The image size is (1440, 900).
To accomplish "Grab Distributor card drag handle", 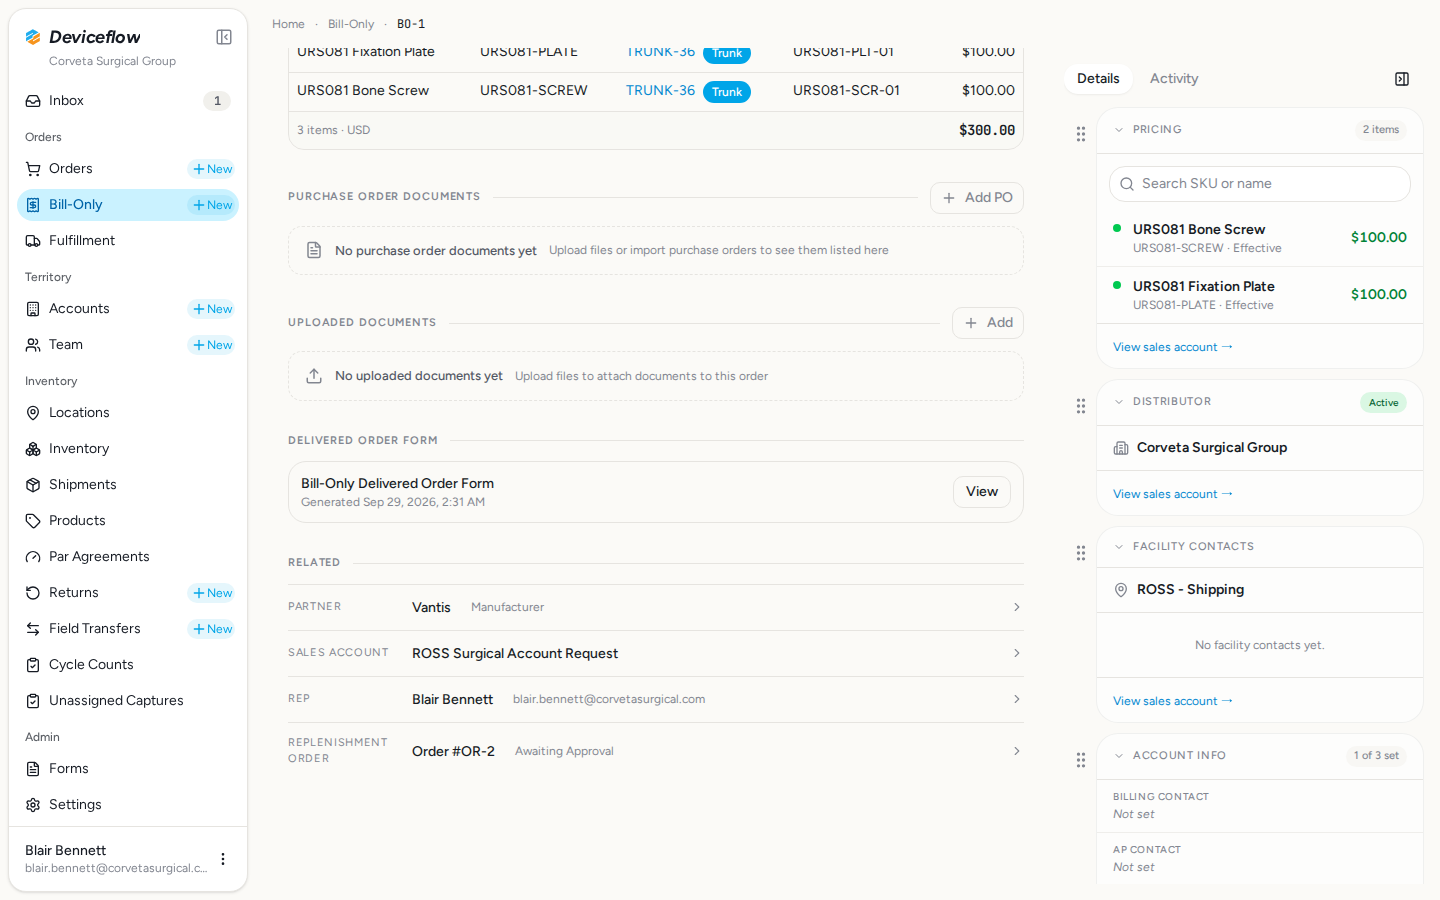I will point(1081,406).
